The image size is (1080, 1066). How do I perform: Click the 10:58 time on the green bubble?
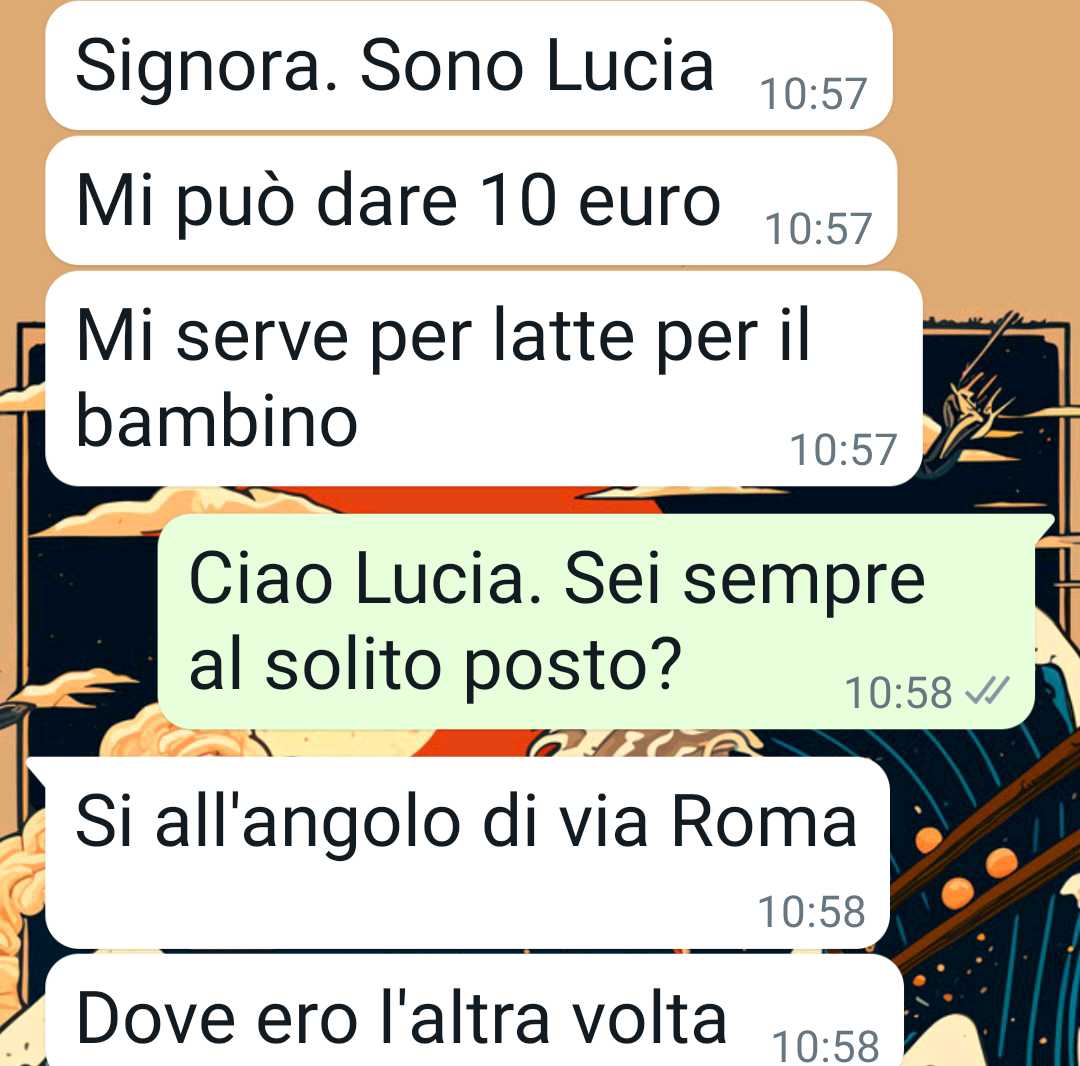click(x=898, y=692)
